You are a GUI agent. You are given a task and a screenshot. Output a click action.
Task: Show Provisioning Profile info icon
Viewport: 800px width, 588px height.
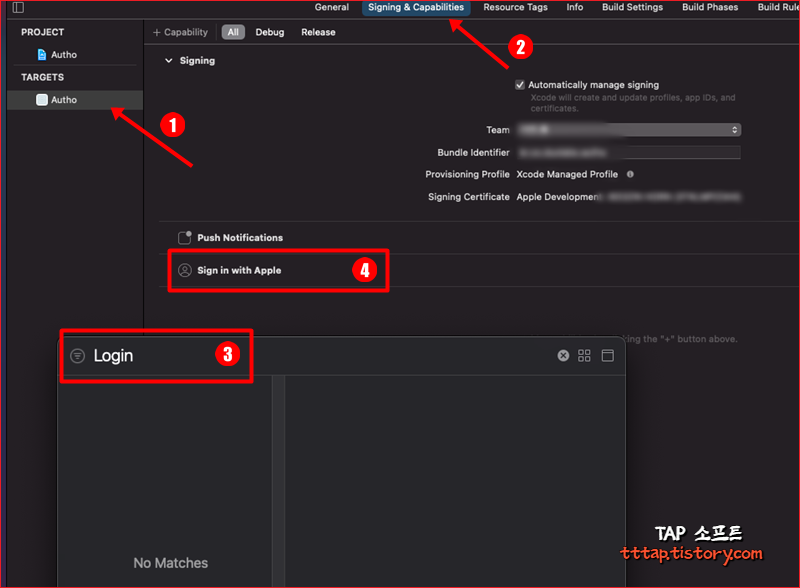[630, 174]
